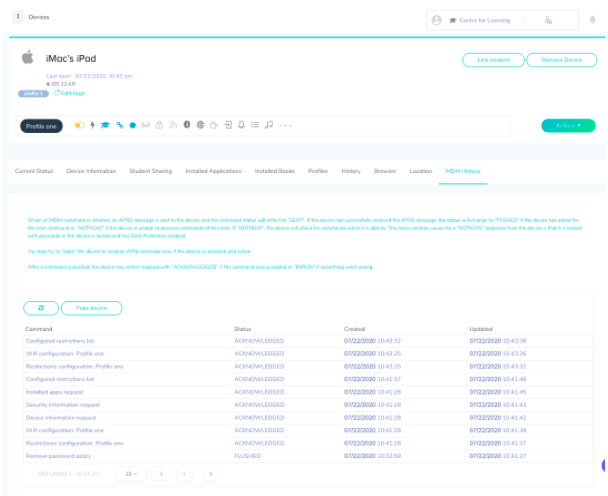The height and width of the screenshot is (496, 608).
Task: Click Installed apps request command row
Action: (x=55, y=392)
